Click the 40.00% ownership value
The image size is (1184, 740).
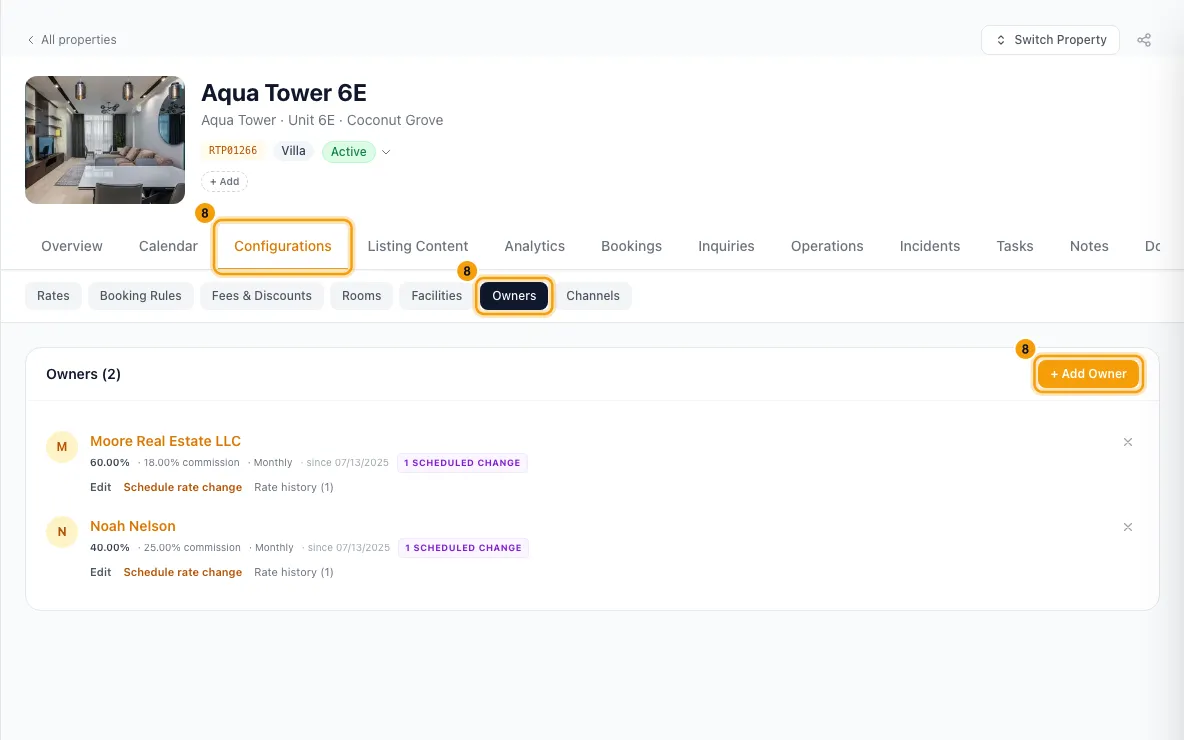point(109,548)
